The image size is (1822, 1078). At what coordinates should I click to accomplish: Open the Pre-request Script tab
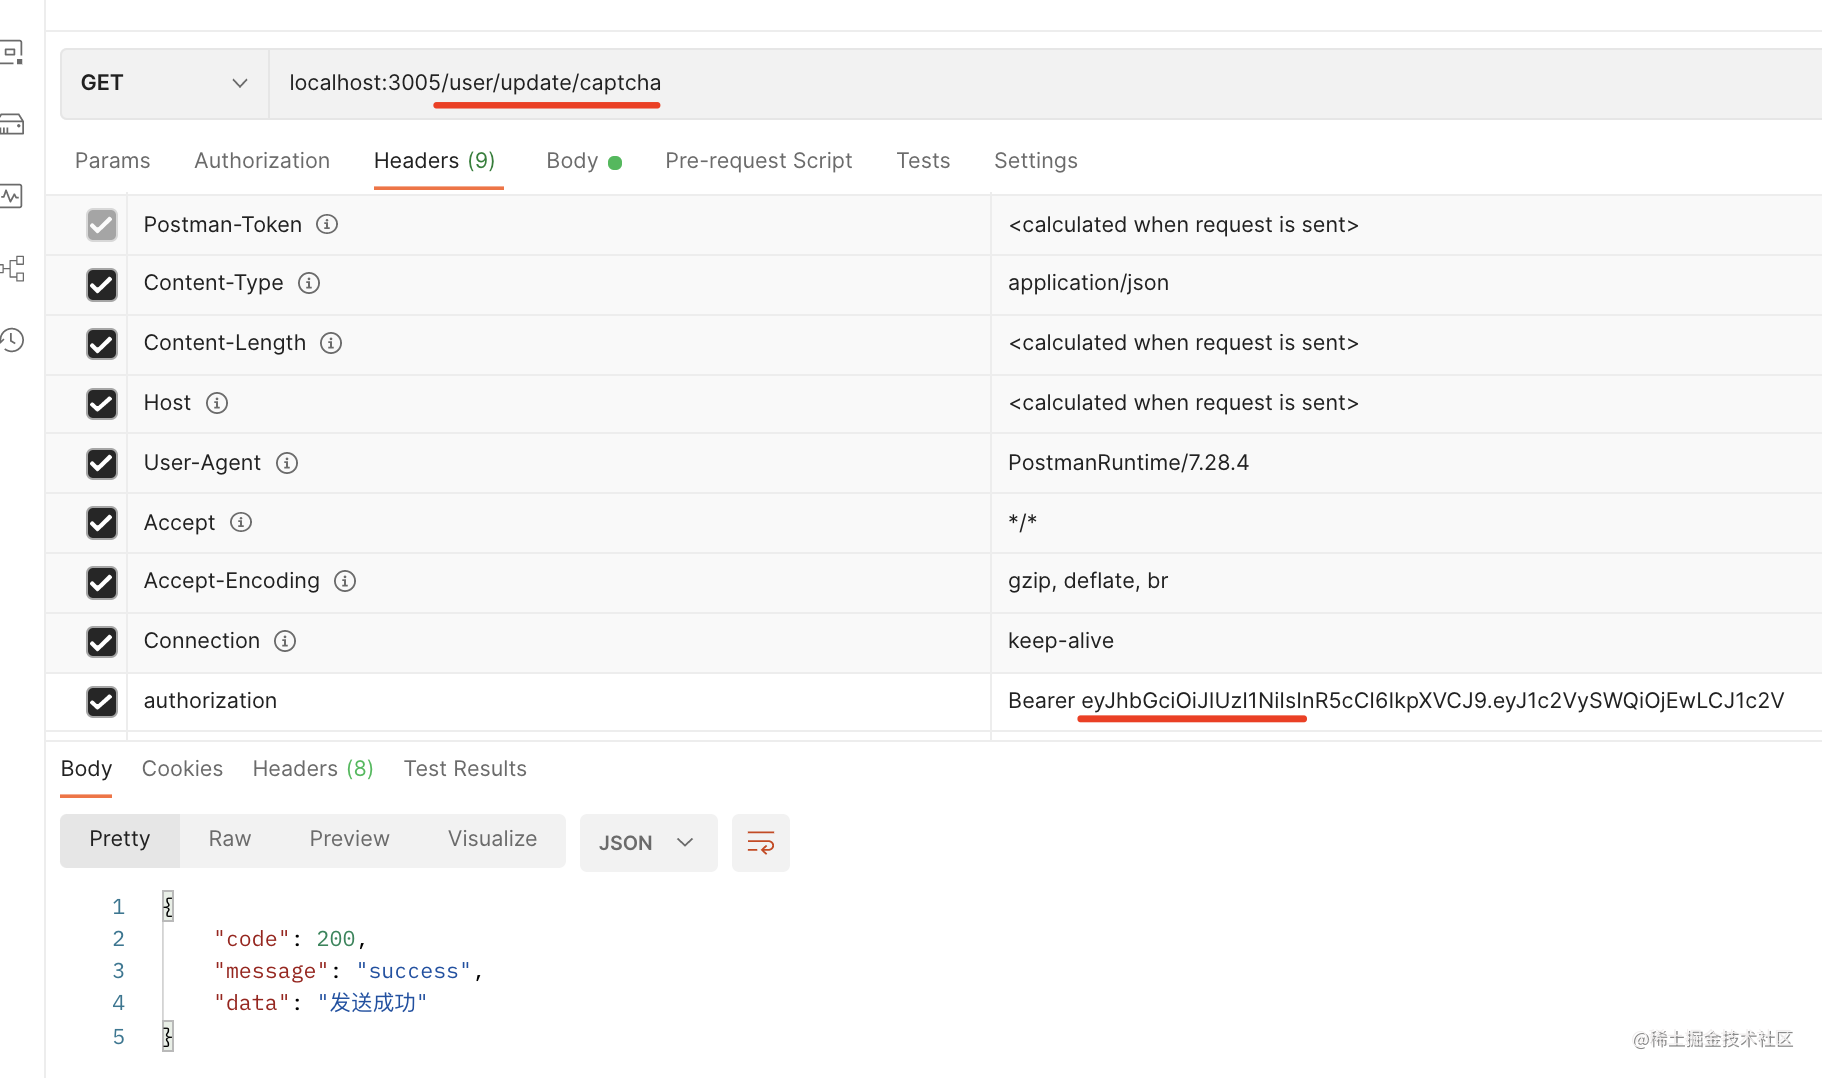758,161
